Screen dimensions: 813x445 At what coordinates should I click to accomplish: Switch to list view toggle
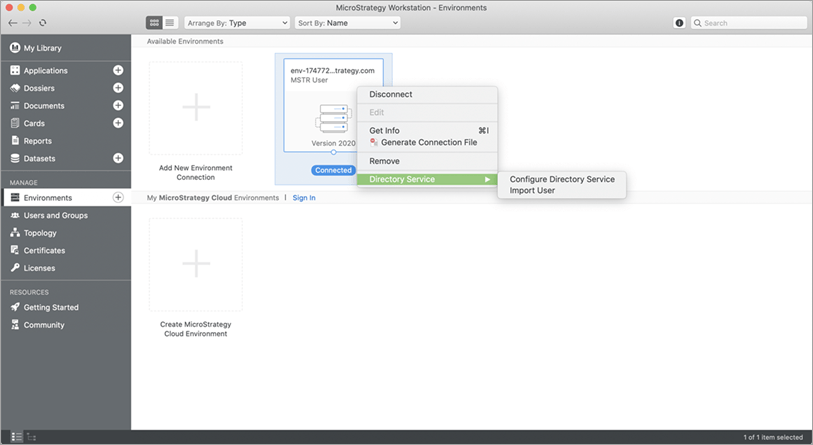pyautogui.click(x=169, y=22)
